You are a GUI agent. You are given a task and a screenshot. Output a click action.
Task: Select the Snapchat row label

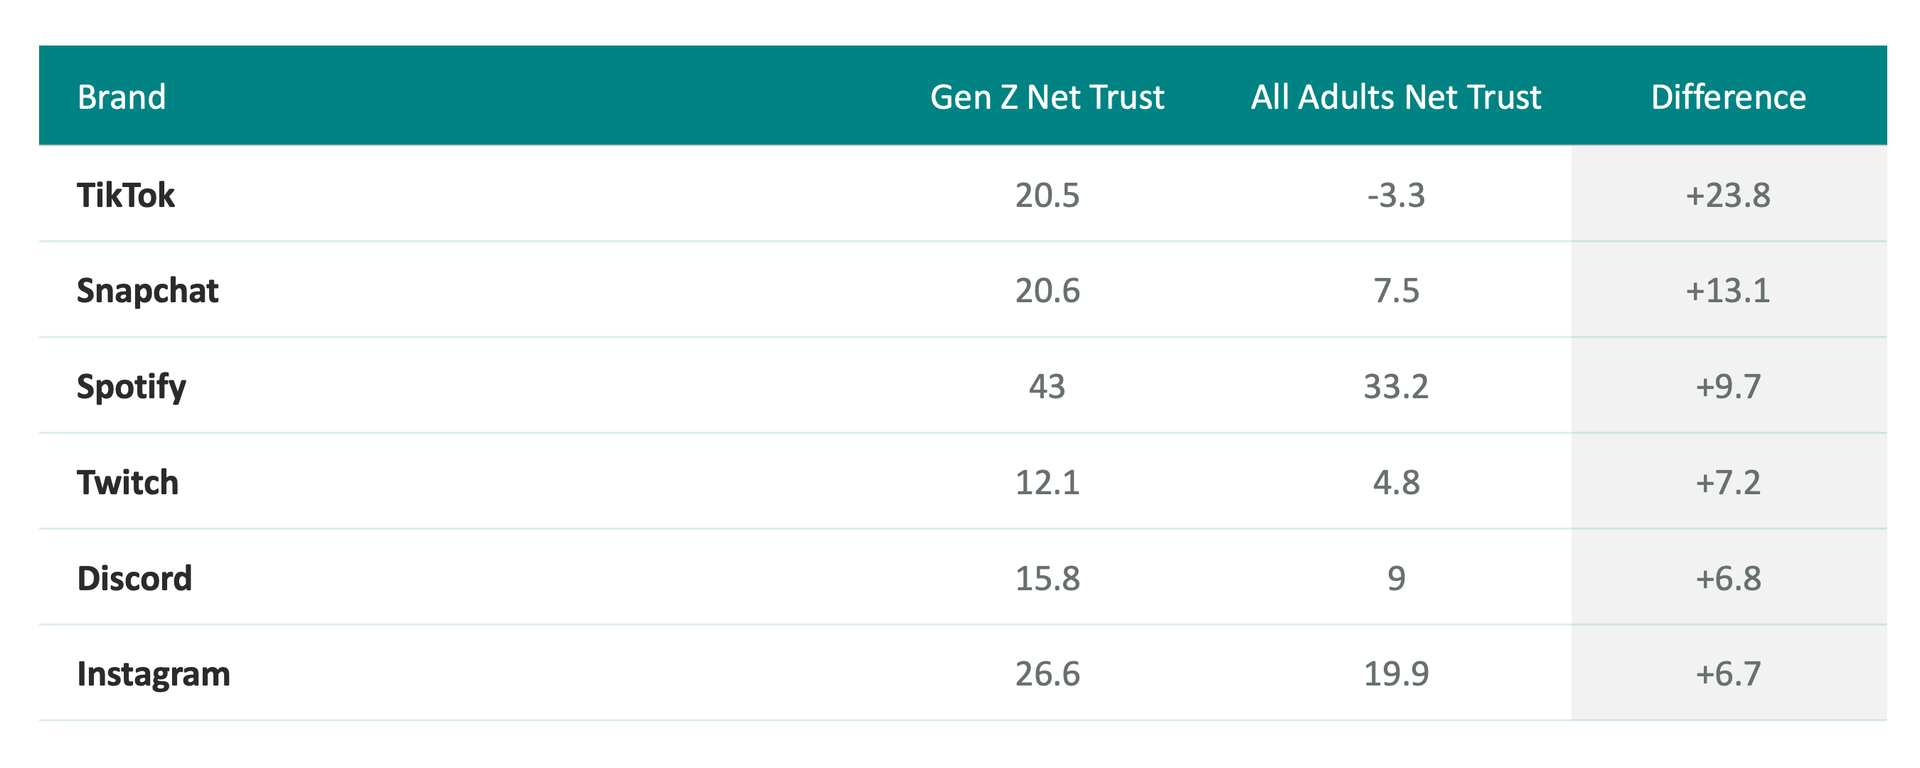pos(148,291)
